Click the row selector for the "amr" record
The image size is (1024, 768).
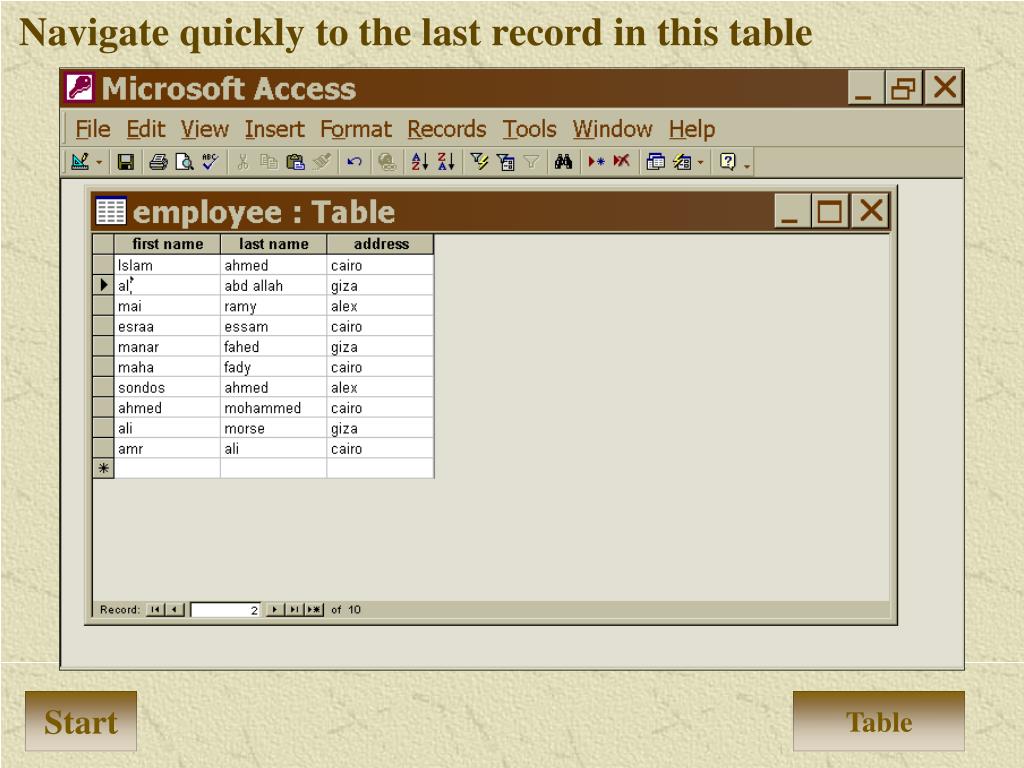(x=103, y=449)
